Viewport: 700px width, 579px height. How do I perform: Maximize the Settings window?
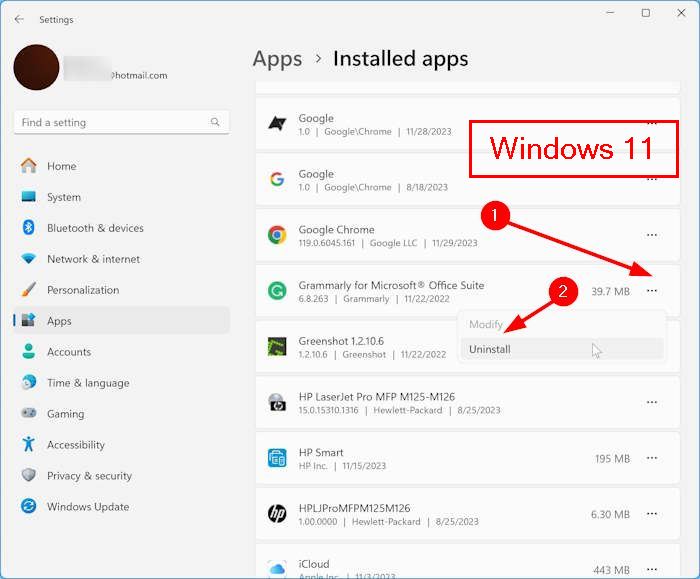[646, 13]
